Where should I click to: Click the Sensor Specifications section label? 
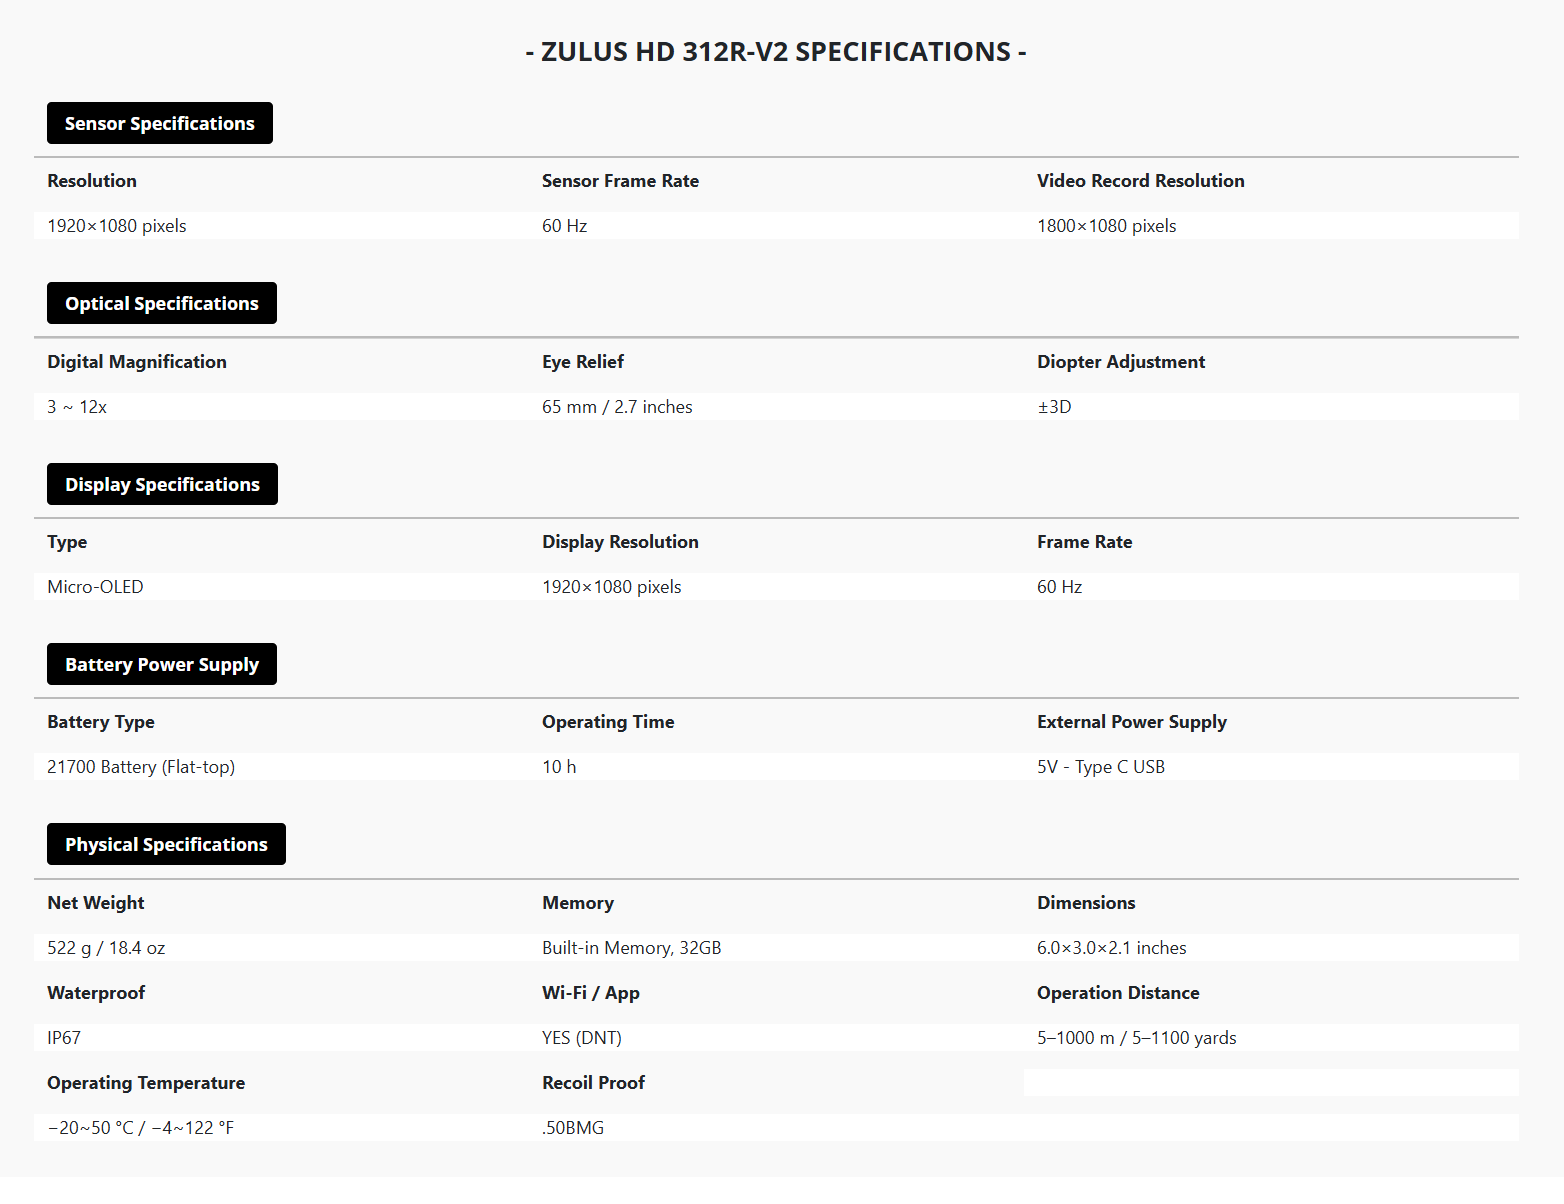pos(160,124)
